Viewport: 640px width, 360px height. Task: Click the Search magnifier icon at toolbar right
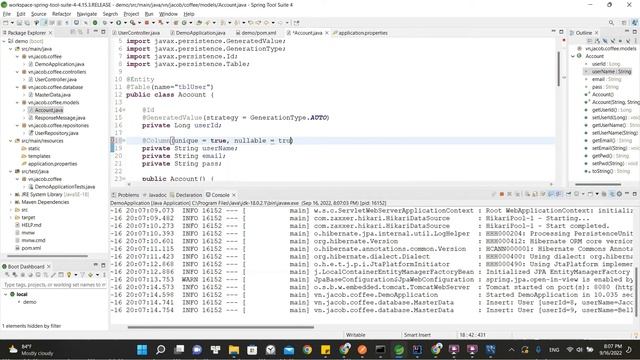(611, 23)
